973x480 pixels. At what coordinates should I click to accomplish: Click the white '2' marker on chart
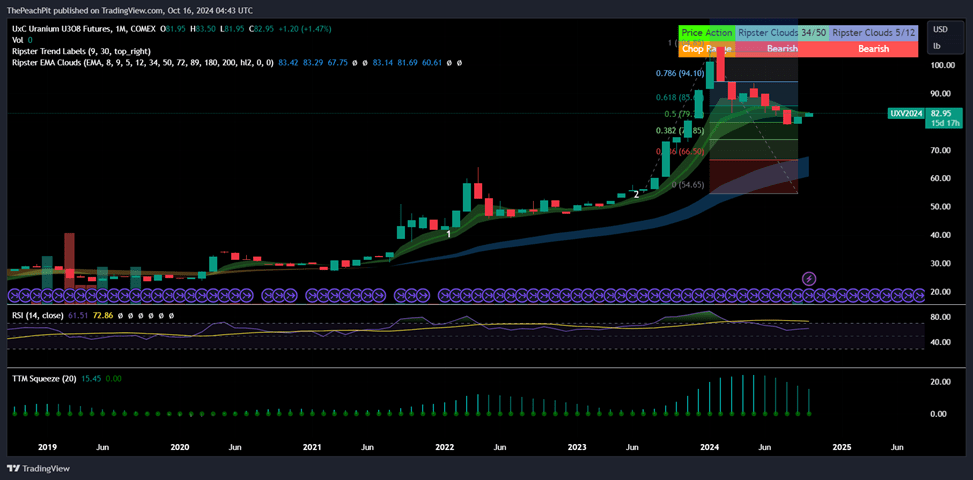(x=636, y=194)
